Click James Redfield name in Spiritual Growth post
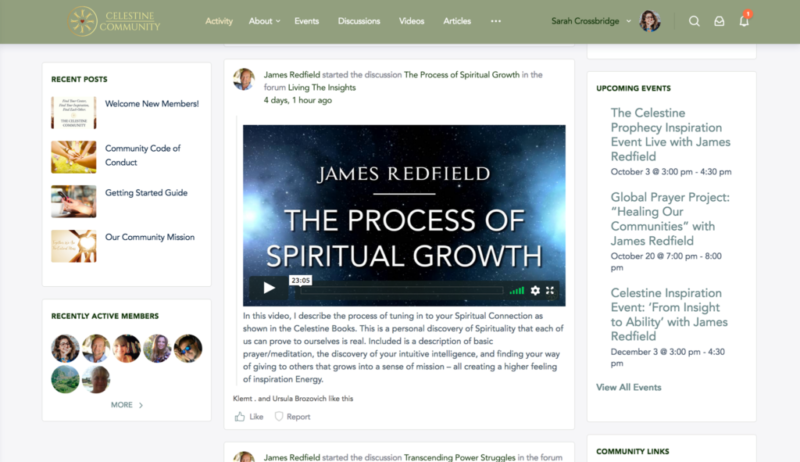Screen dimensions: 800x462 292,74
